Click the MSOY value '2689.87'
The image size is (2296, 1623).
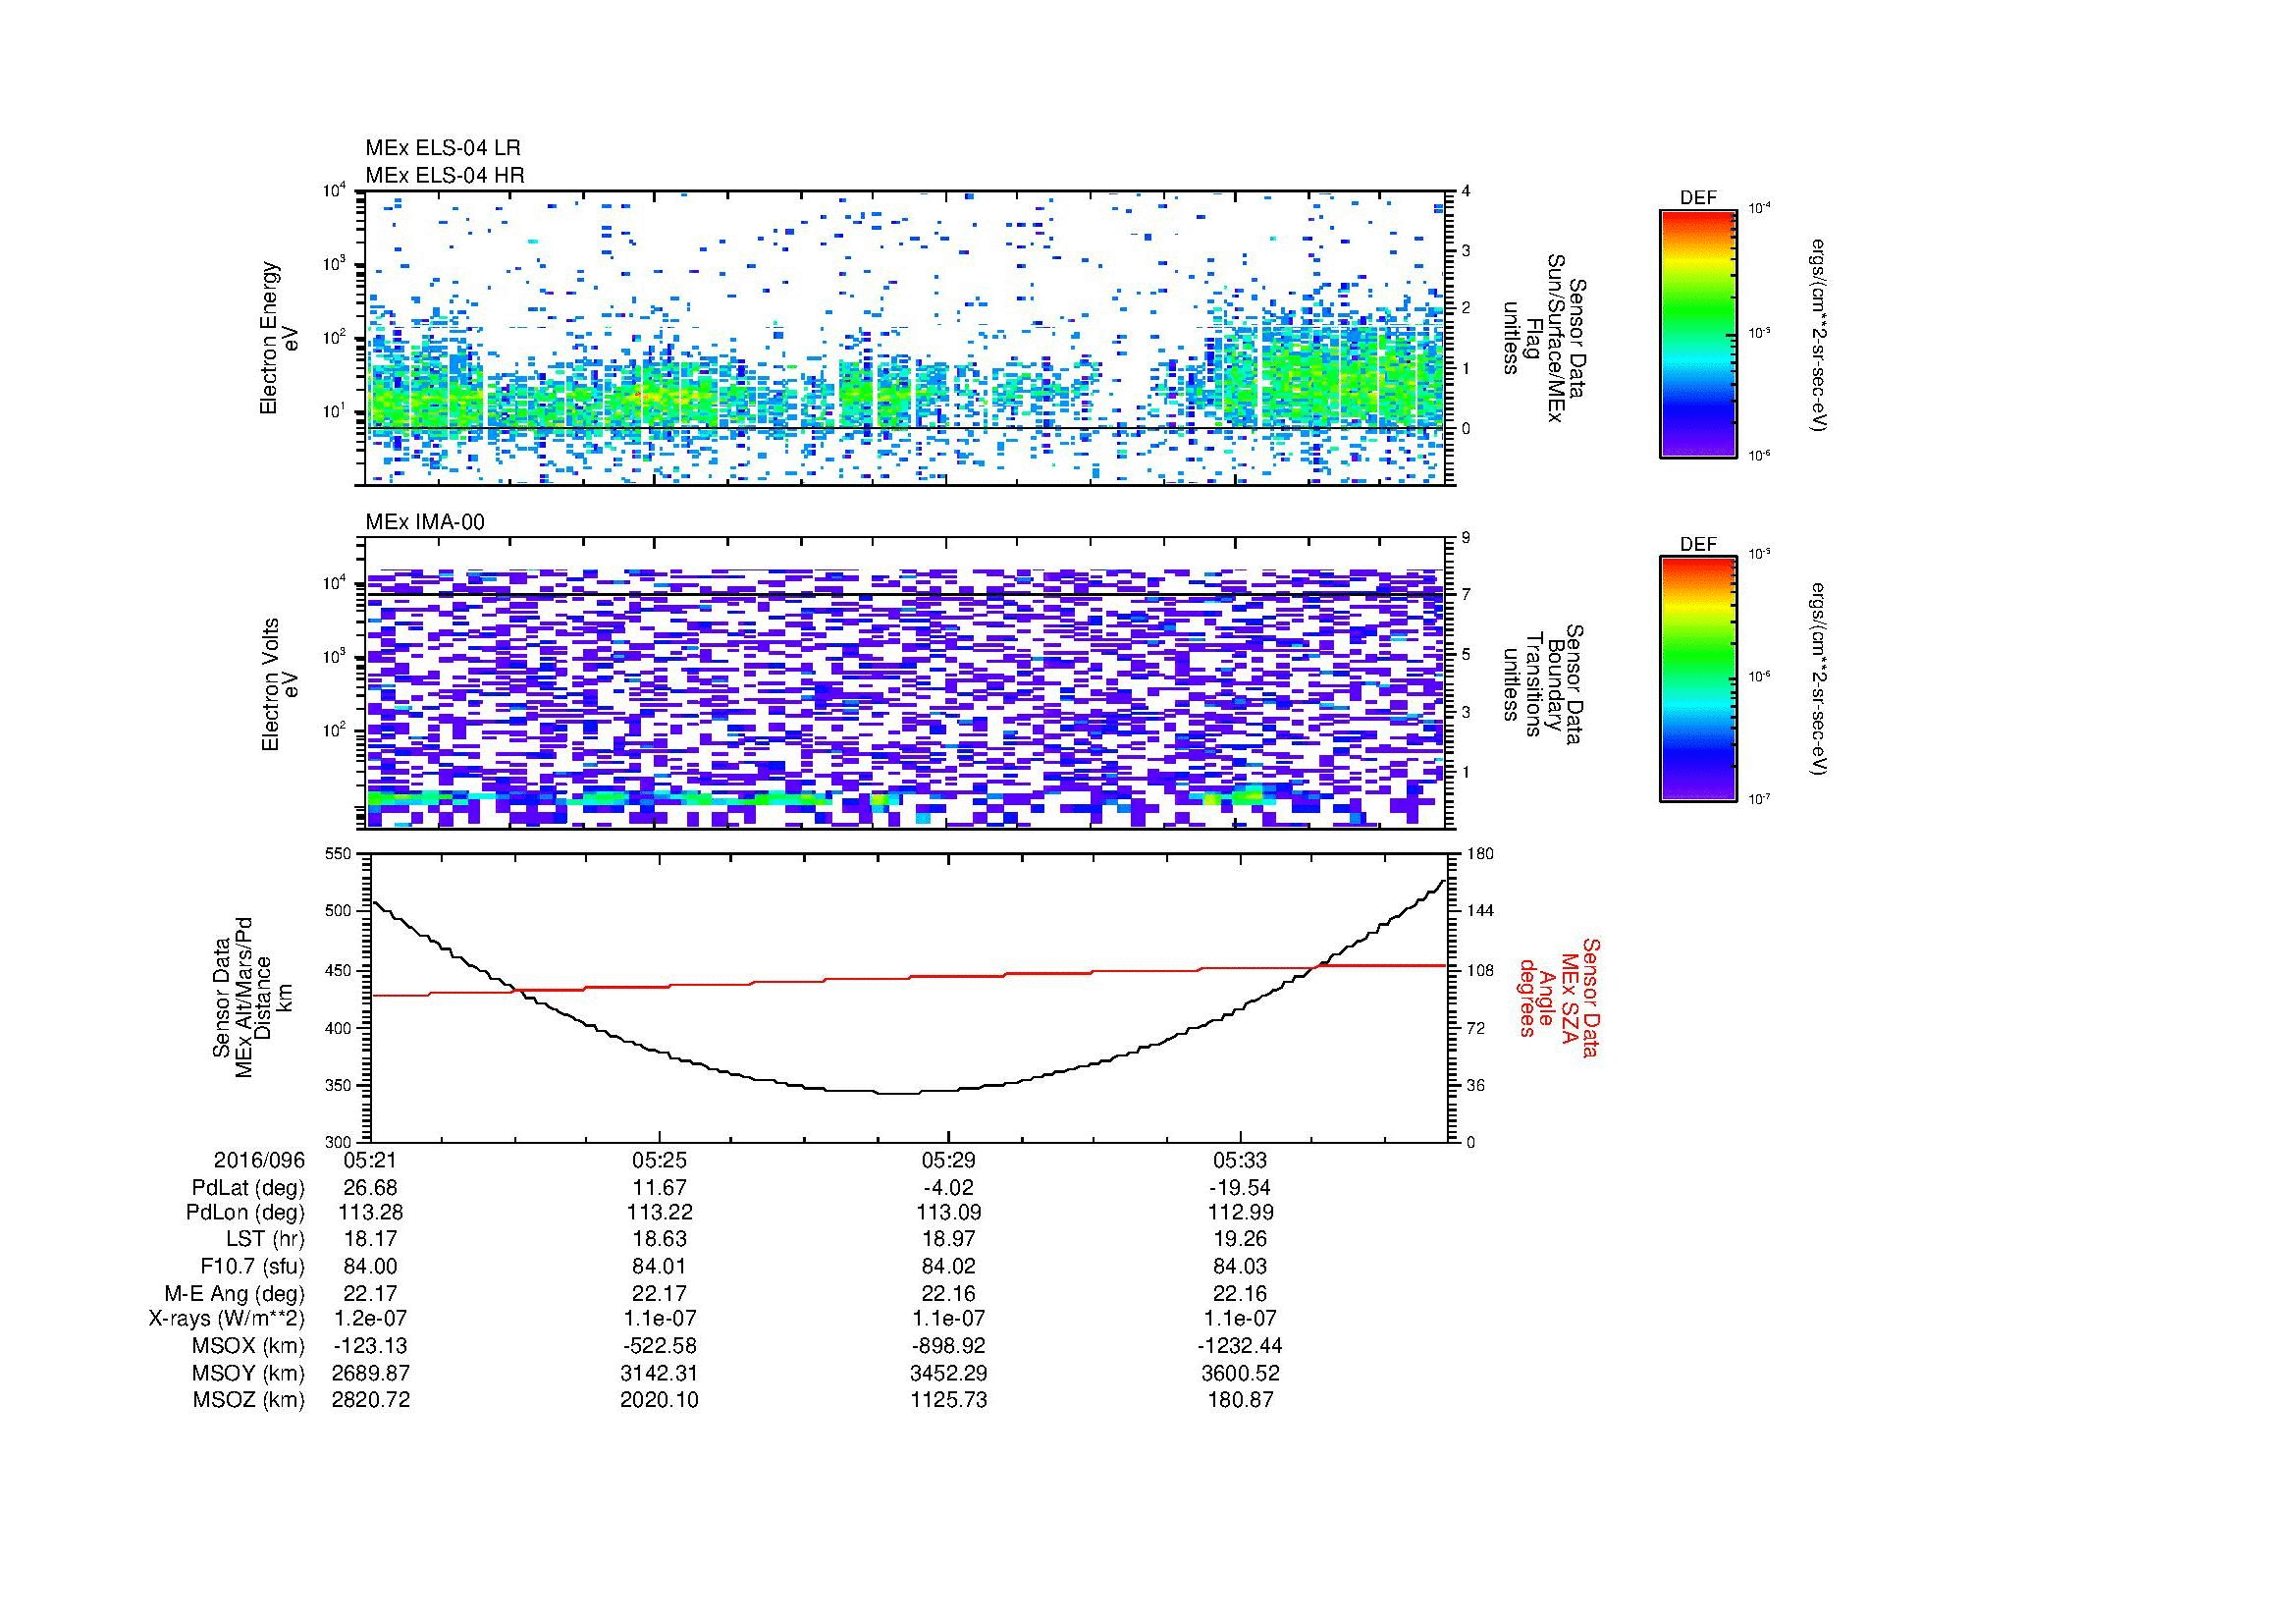pos(370,1374)
